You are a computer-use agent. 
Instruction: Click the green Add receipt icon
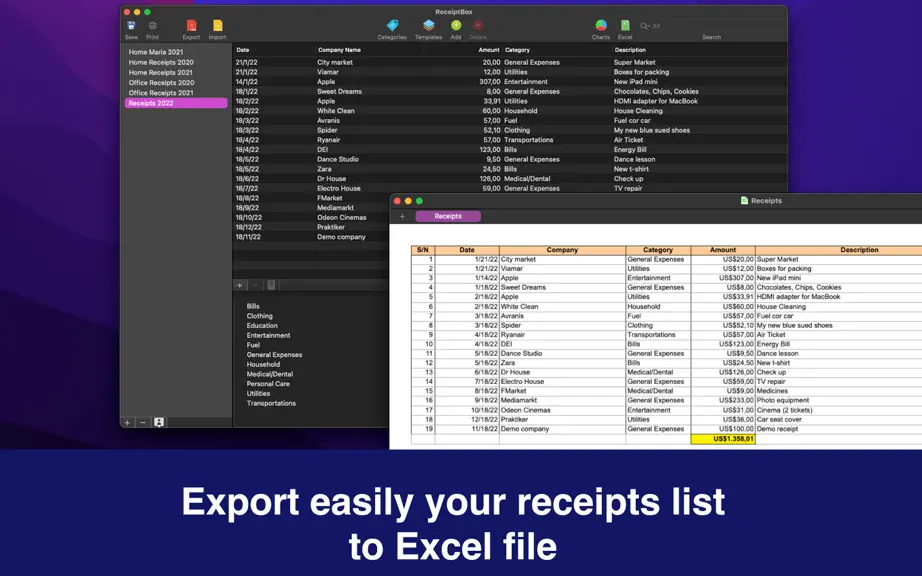[x=456, y=25]
